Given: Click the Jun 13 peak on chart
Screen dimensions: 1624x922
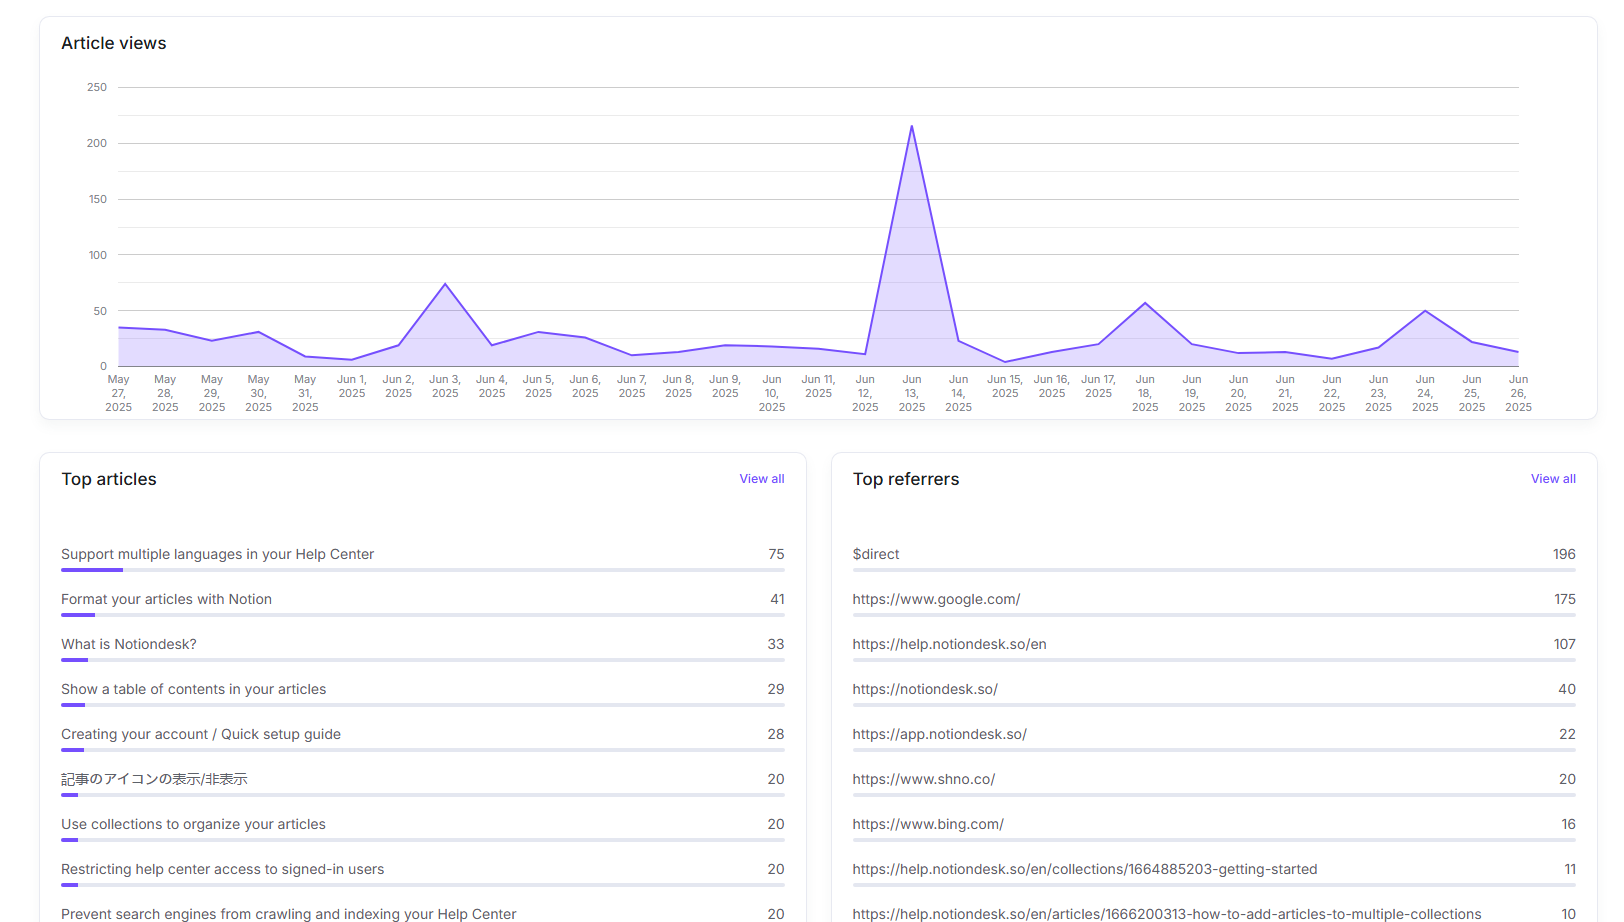Looking at the screenshot, I should [x=911, y=127].
